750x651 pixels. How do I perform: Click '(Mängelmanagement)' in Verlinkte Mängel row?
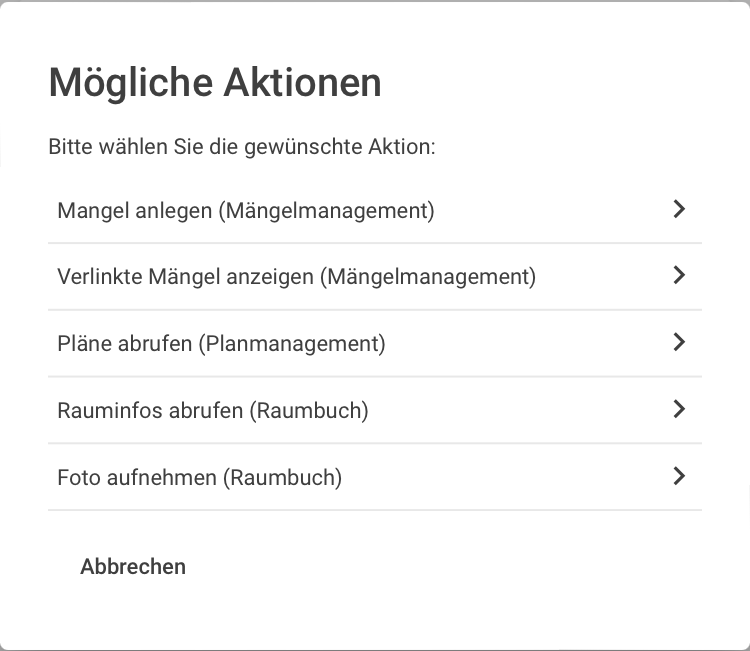pyautogui.click(x=428, y=277)
